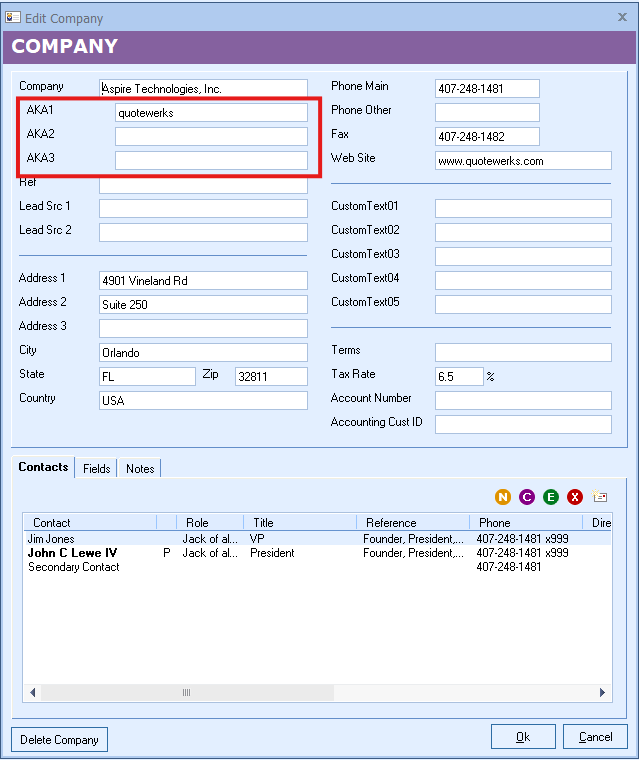Click into the AKA2 input field
This screenshot has width=639, height=760.
click(211, 137)
